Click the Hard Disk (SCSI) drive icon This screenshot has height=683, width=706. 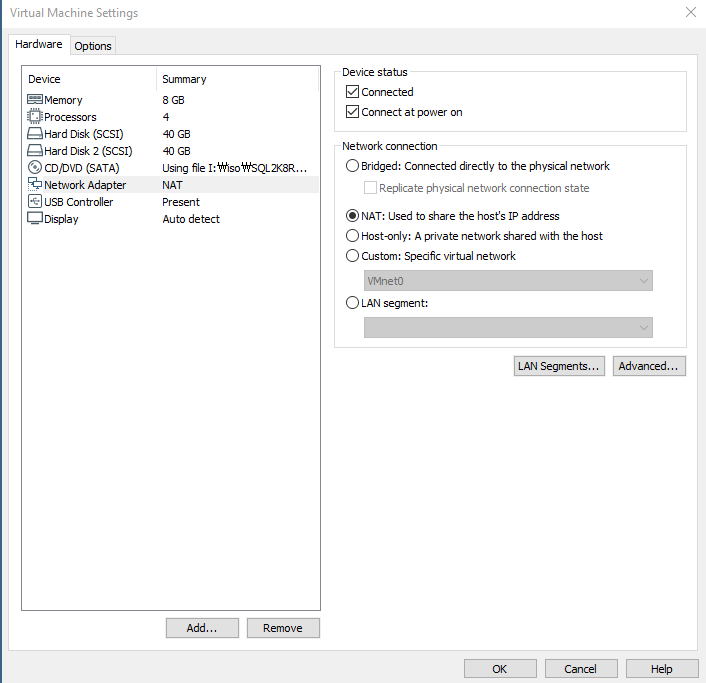tap(35, 134)
